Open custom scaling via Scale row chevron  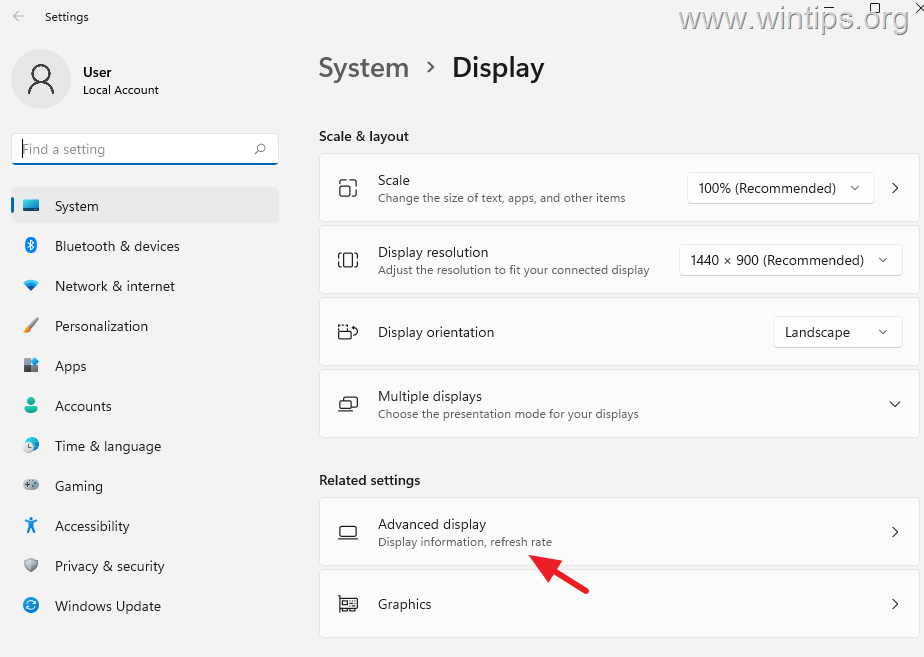(x=895, y=188)
